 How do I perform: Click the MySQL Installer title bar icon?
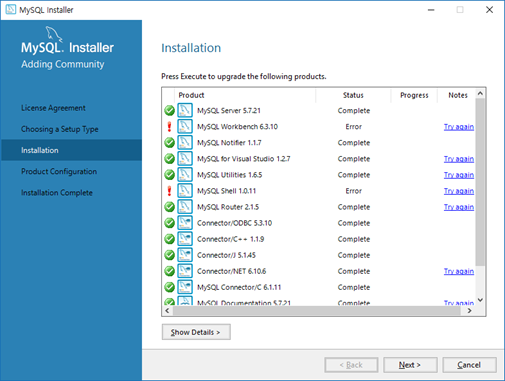[10, 9]
